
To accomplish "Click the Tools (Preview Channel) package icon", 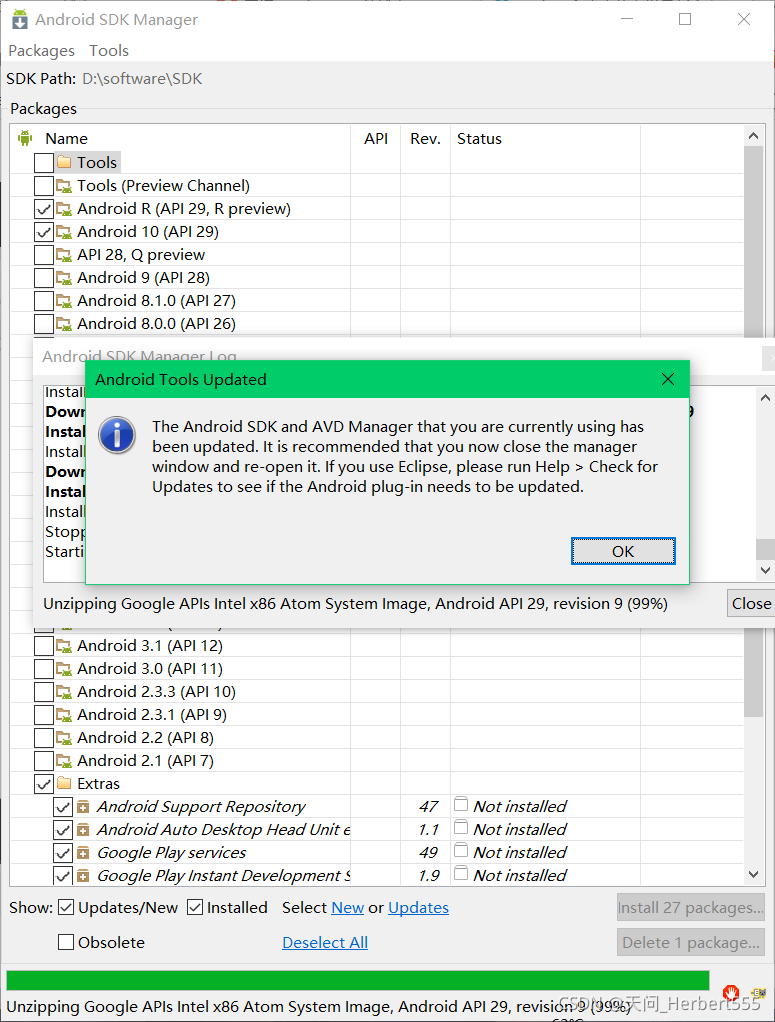I will click(64, 186).
